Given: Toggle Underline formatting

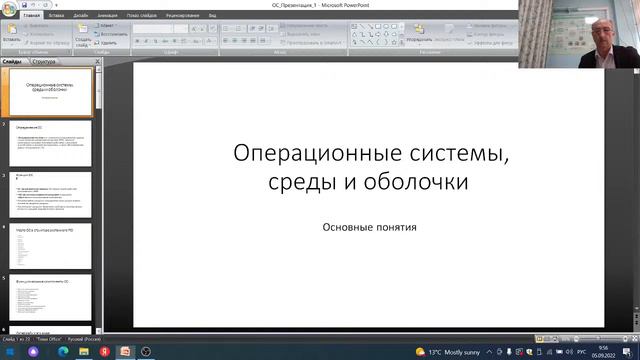Looking at the screenshot, I should (156, 41).
